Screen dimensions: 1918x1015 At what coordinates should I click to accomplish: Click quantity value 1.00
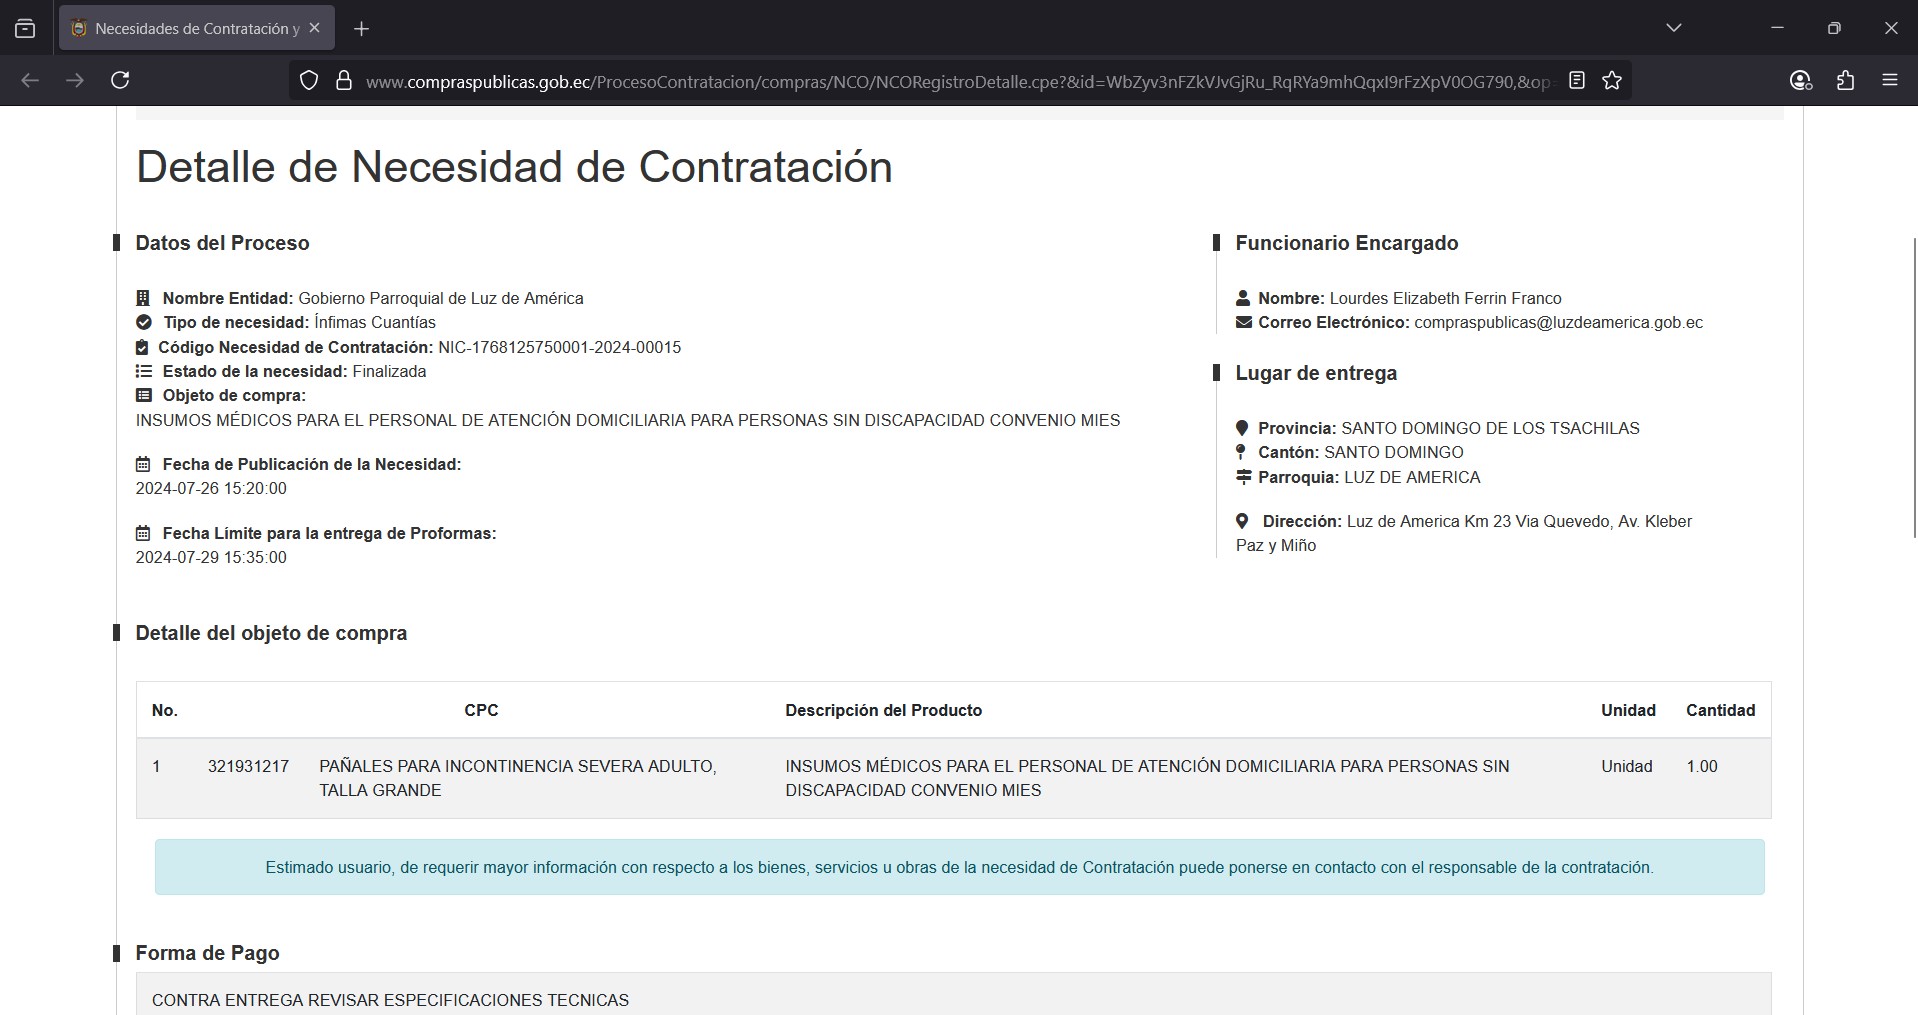(x=1702, y=766)
